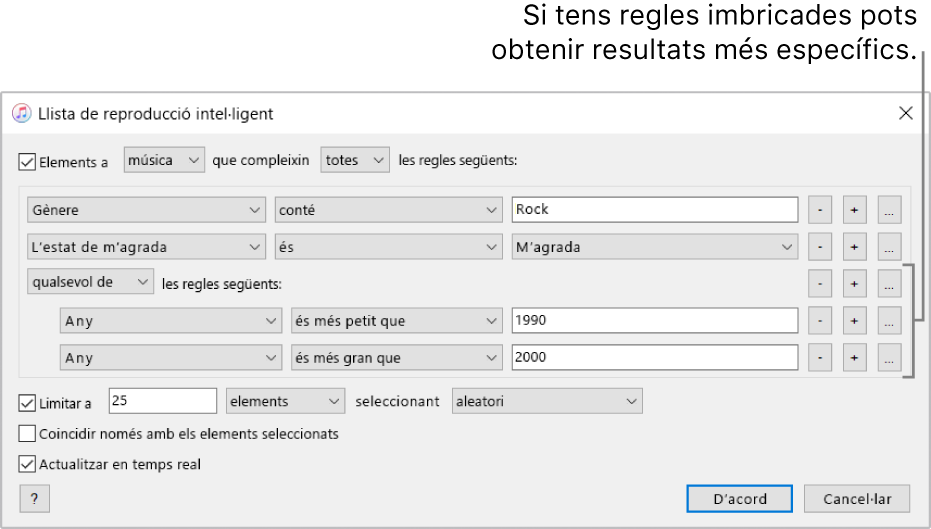Open the qualsevol de dropdown
The width and height of the screenshot is (931, 529).
(90, 282)
